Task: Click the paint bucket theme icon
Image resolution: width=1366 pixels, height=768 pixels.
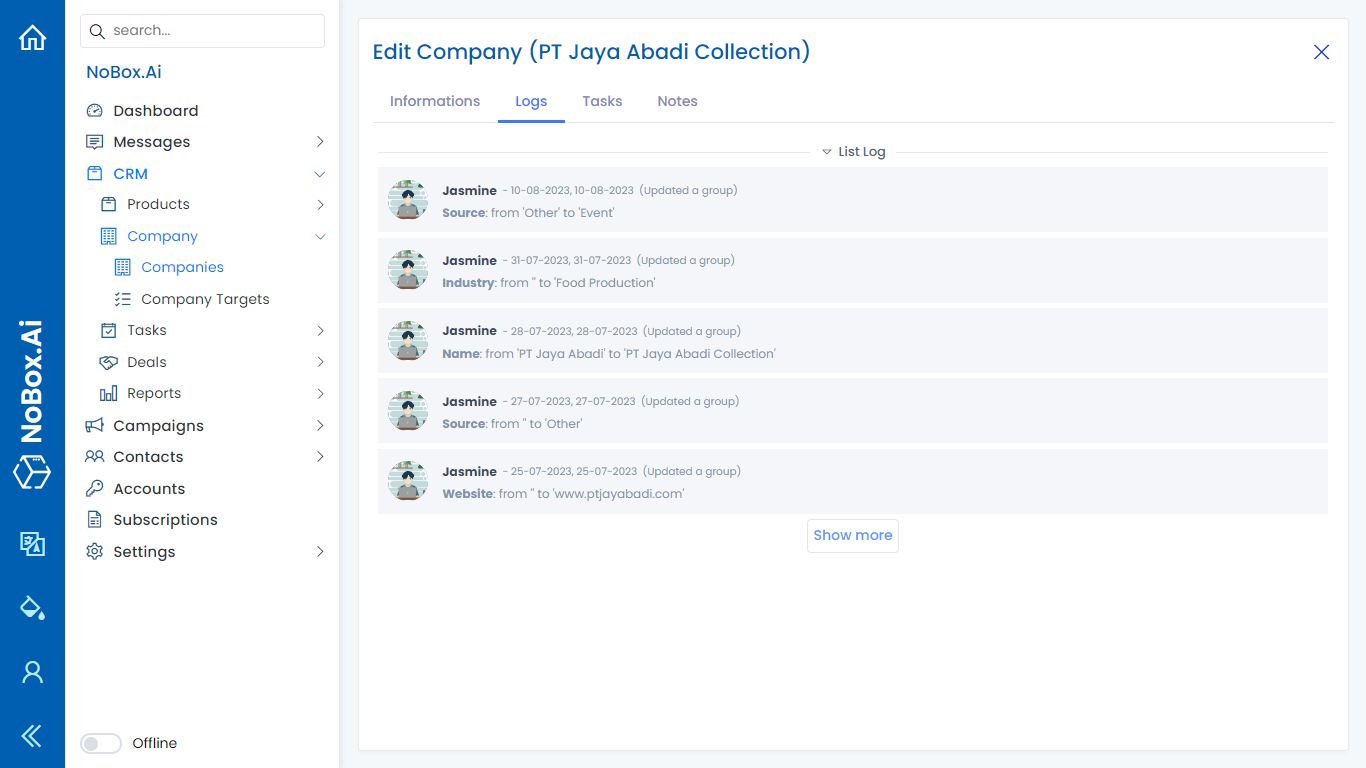Action: (32, 607)
